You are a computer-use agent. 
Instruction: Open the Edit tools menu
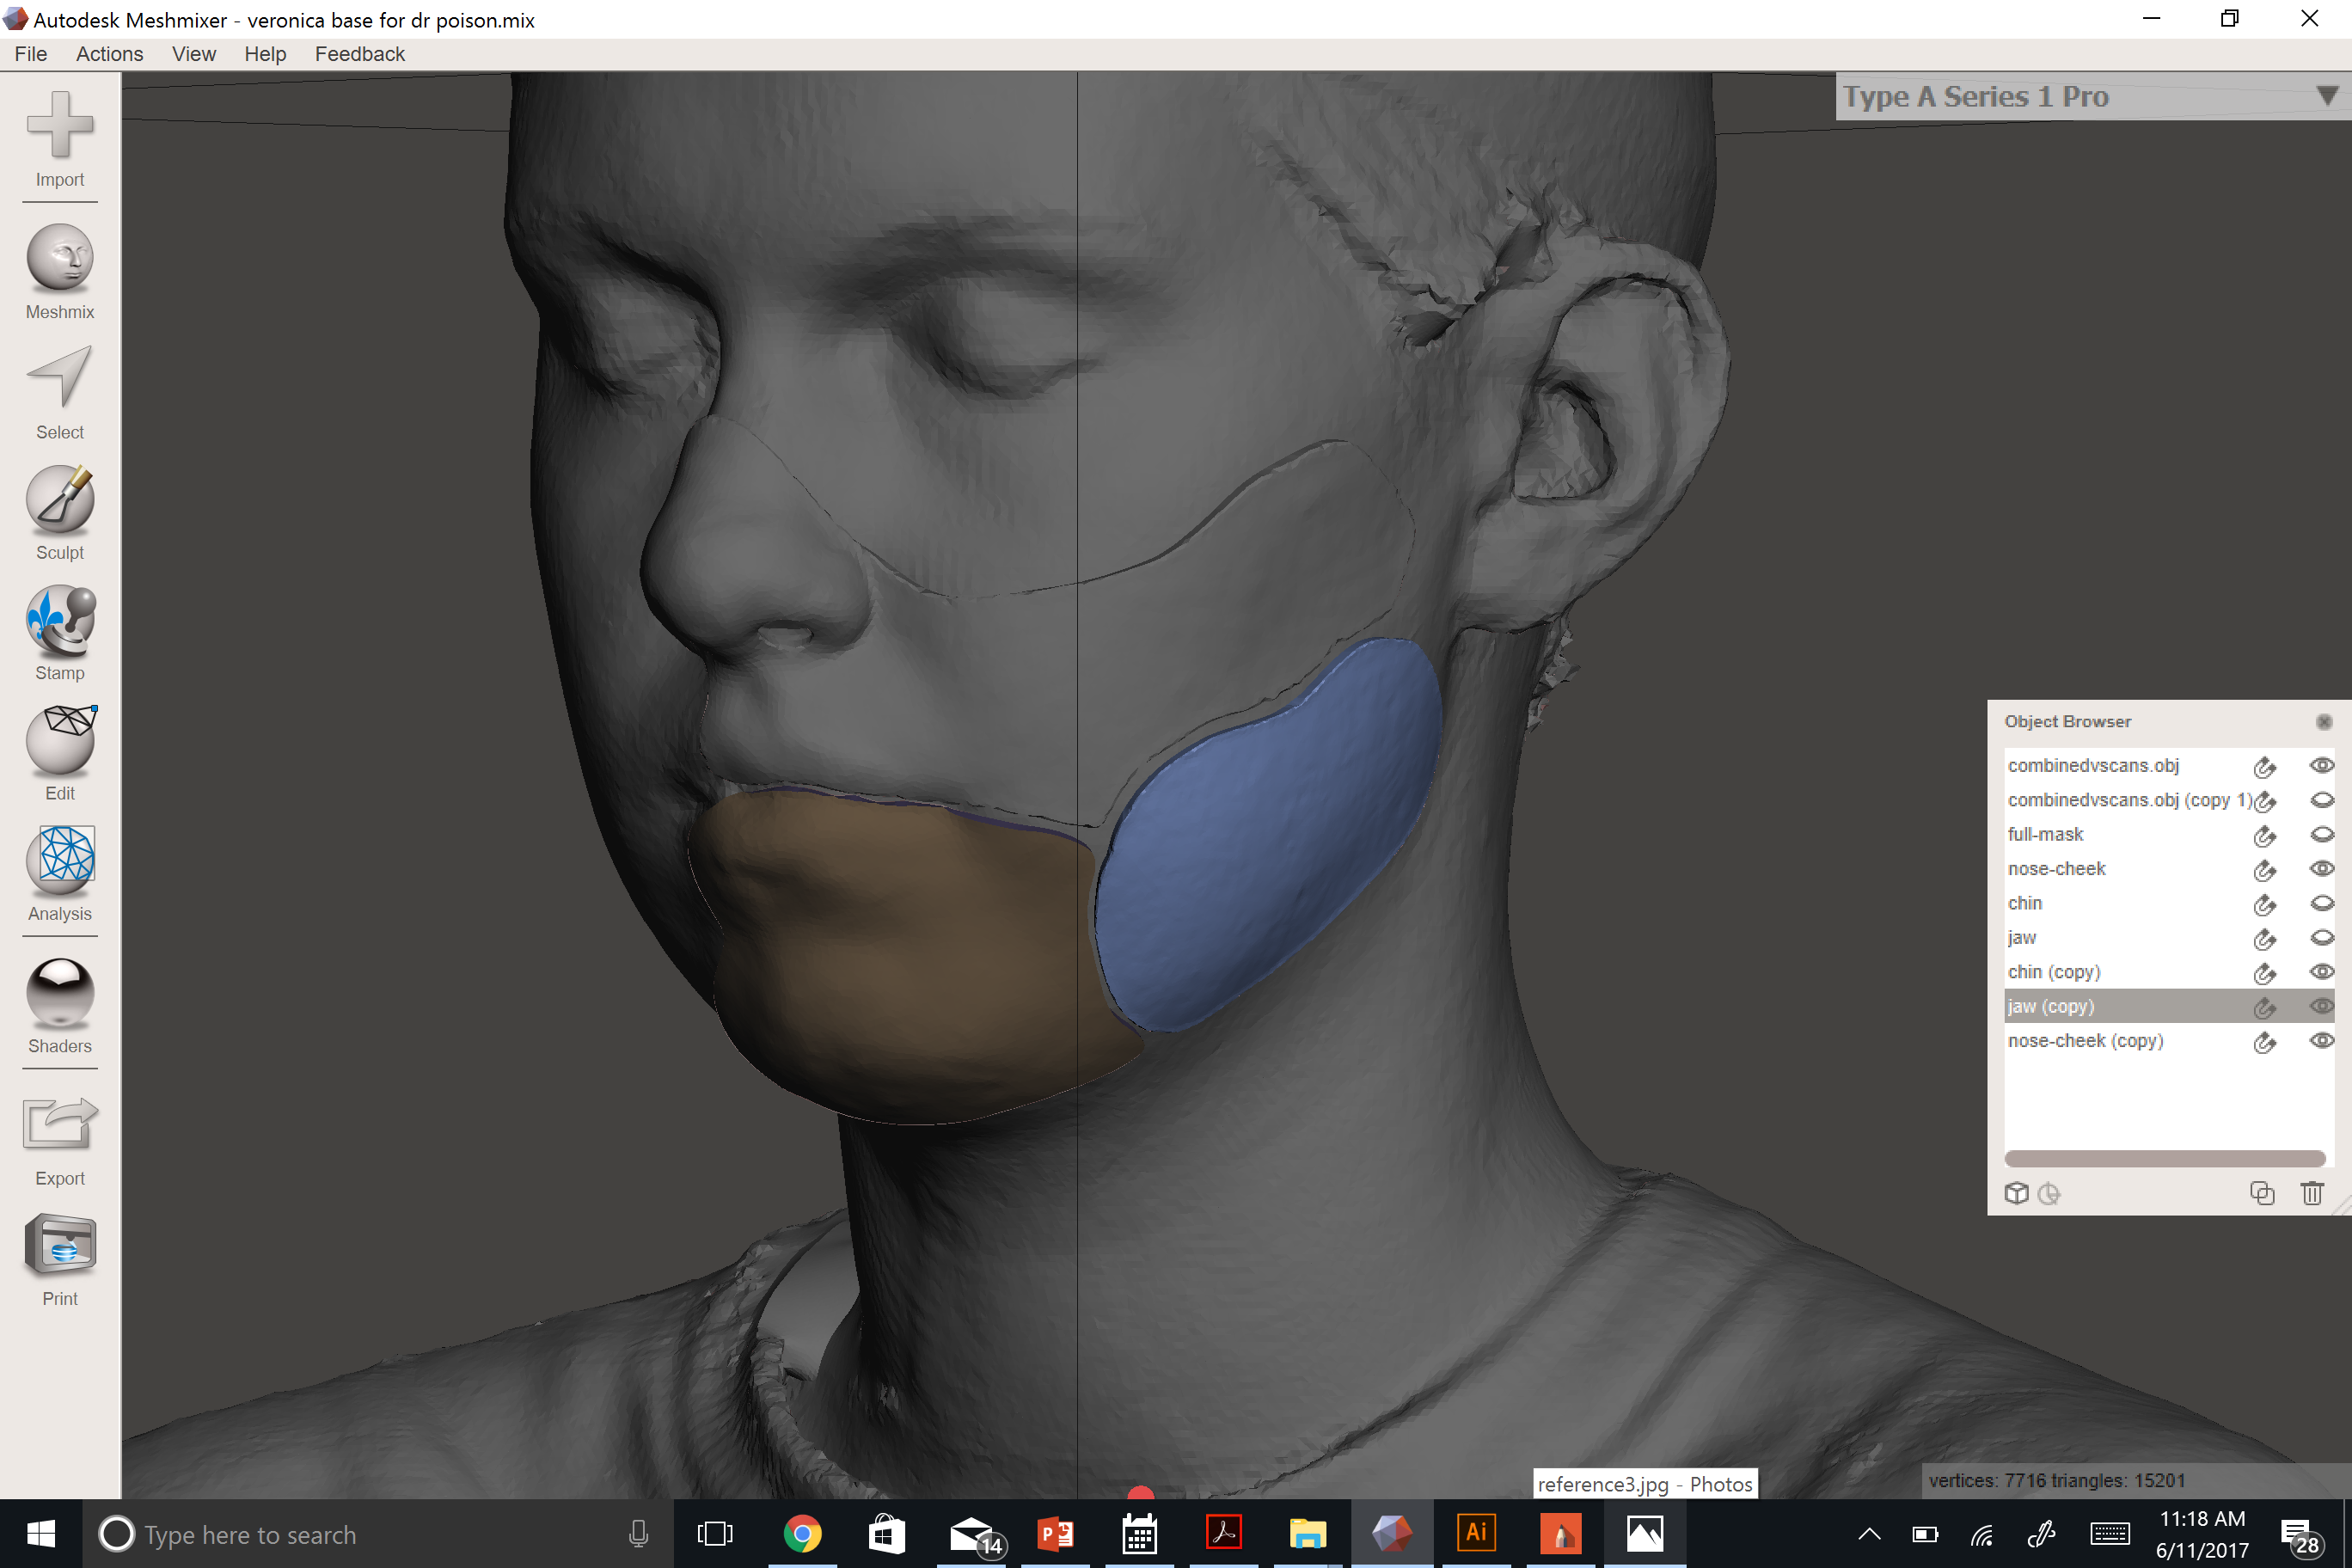pyautogui.click(x=60, y=753)
